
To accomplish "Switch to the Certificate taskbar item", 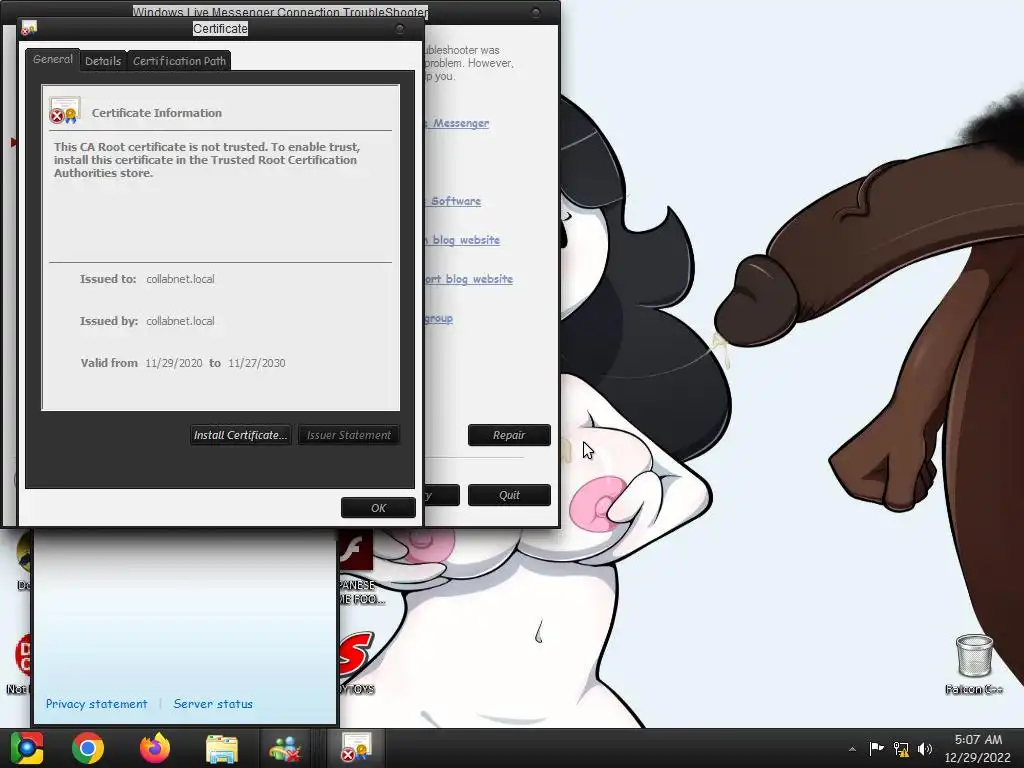I will [356, 748].
